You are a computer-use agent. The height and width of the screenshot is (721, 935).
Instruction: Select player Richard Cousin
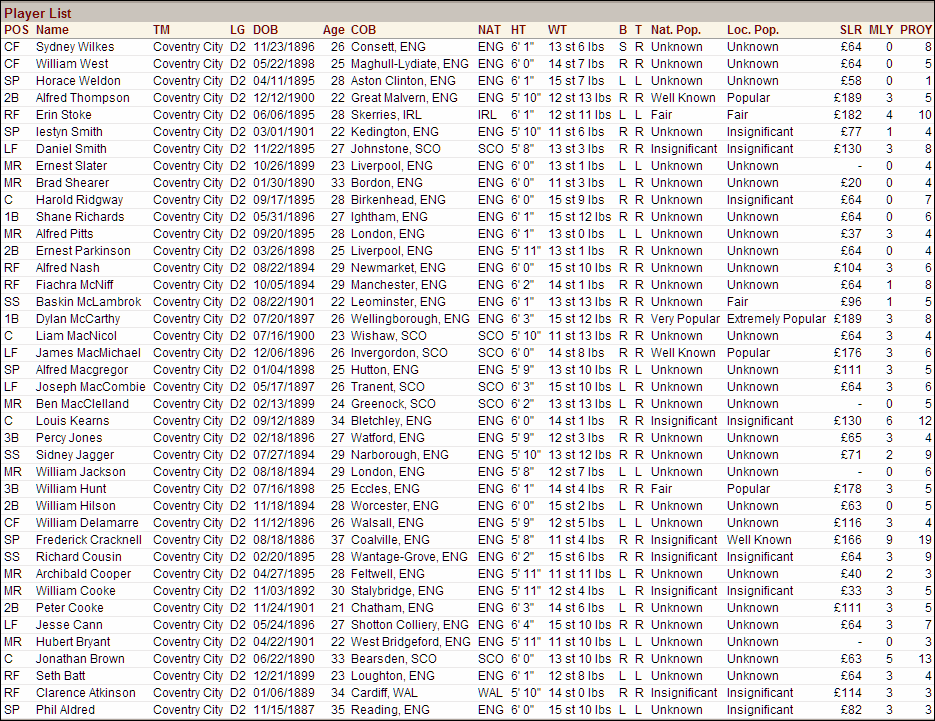tap(79, 557)
